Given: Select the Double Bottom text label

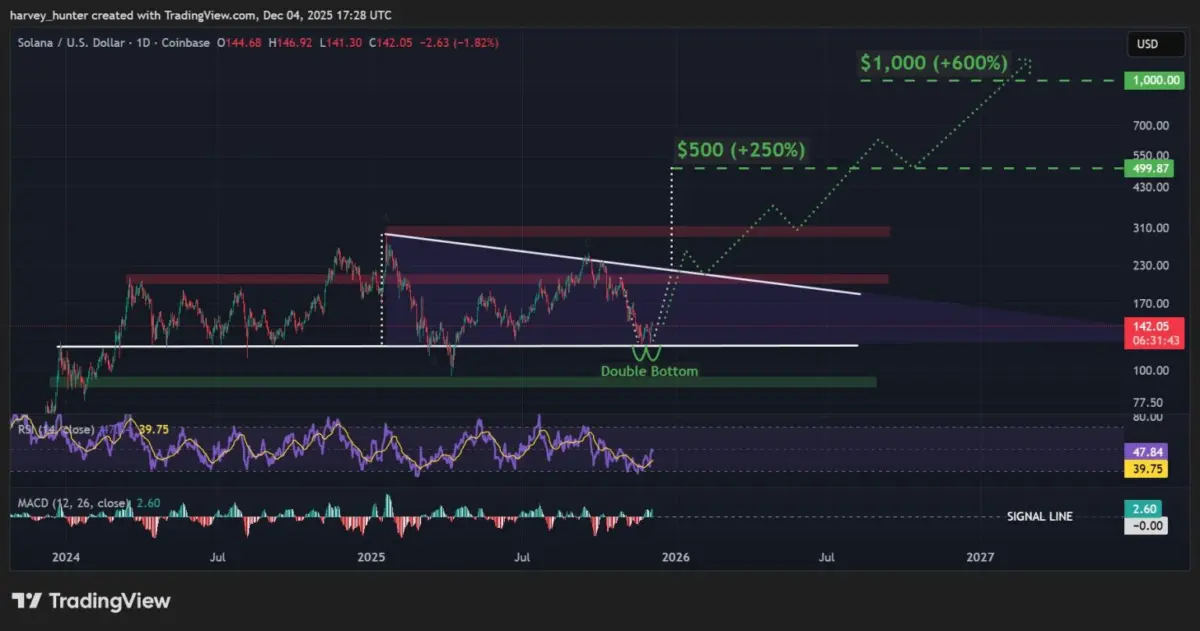Looking at the screenshot, I should click(649, 371).
